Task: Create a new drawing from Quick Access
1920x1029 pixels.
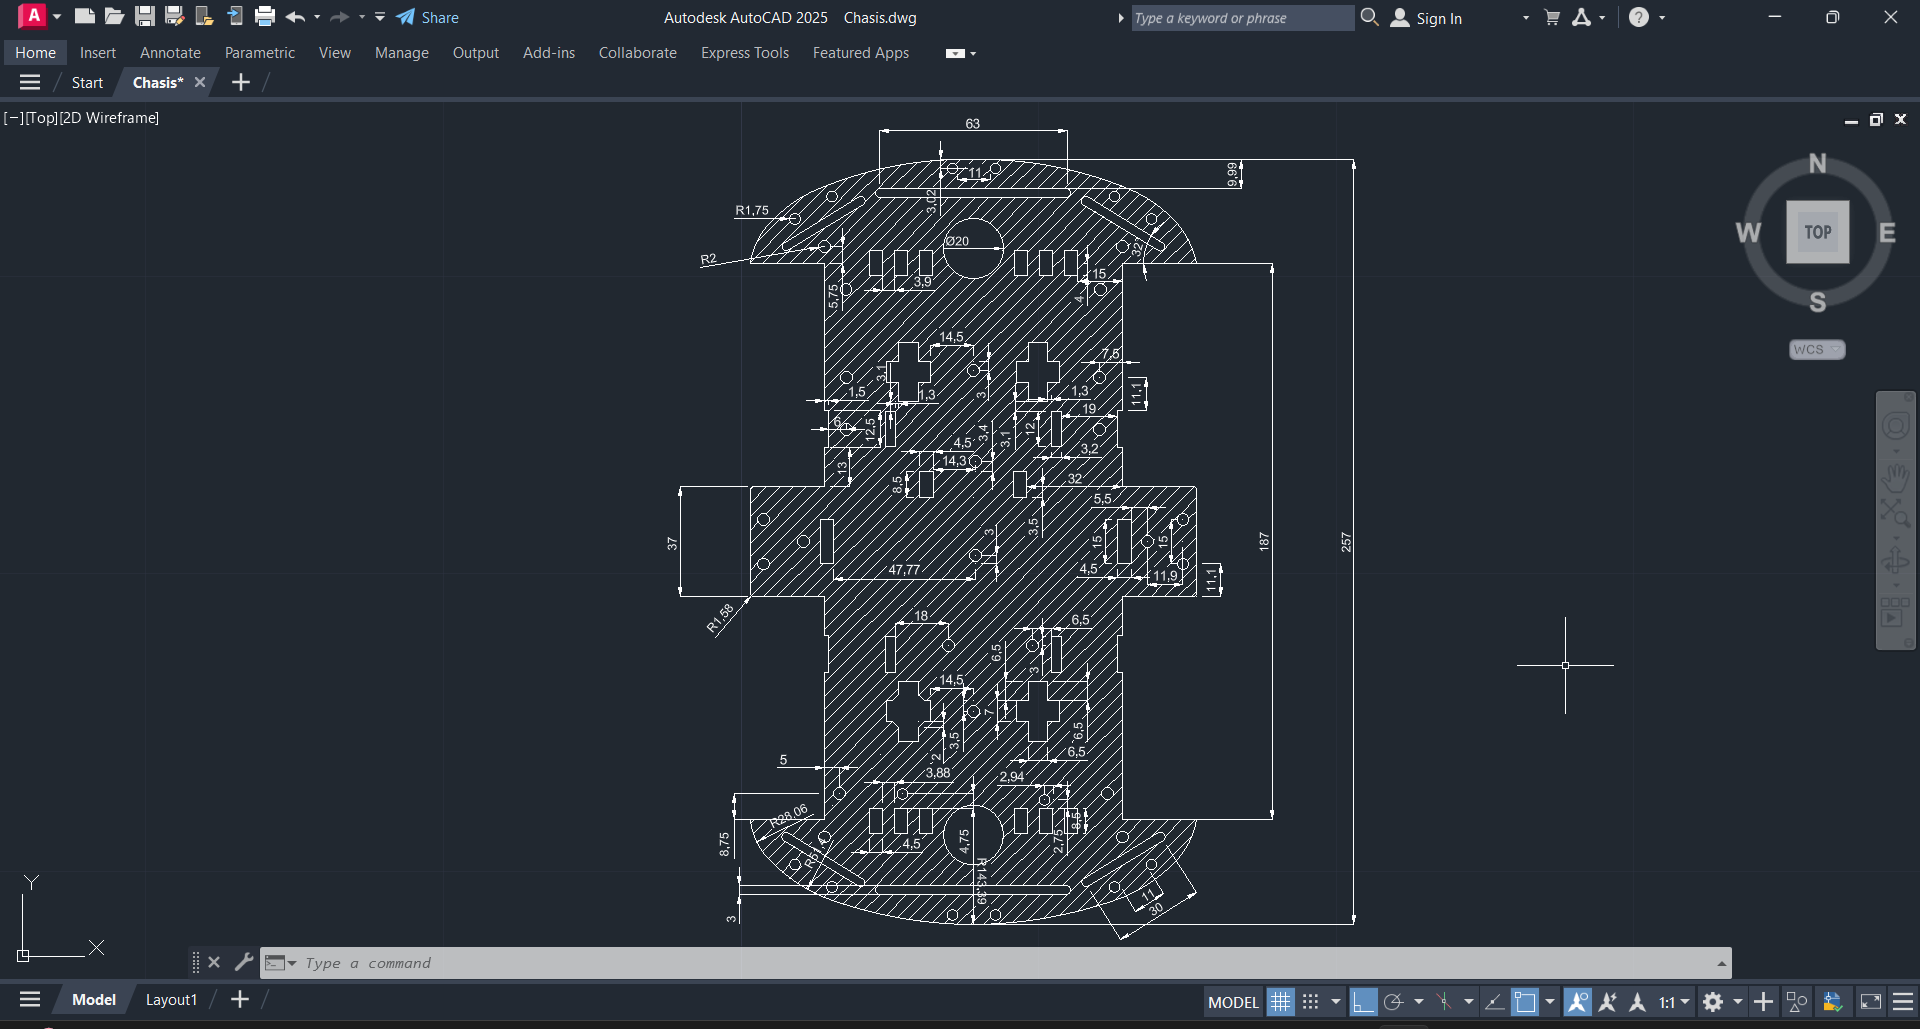Action: (85, 17)
